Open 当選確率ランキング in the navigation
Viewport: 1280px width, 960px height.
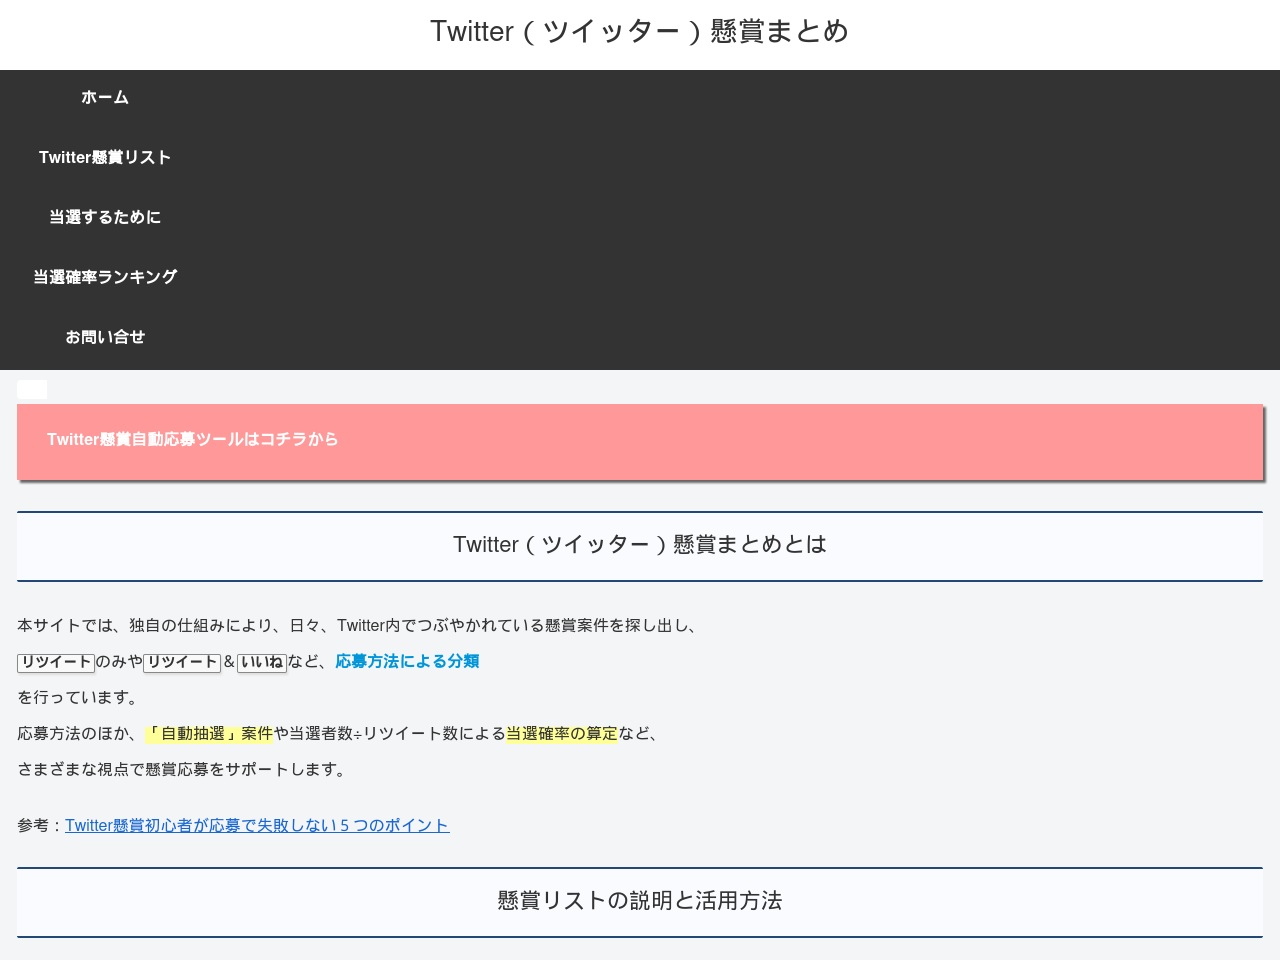click(x=105, y=277)
